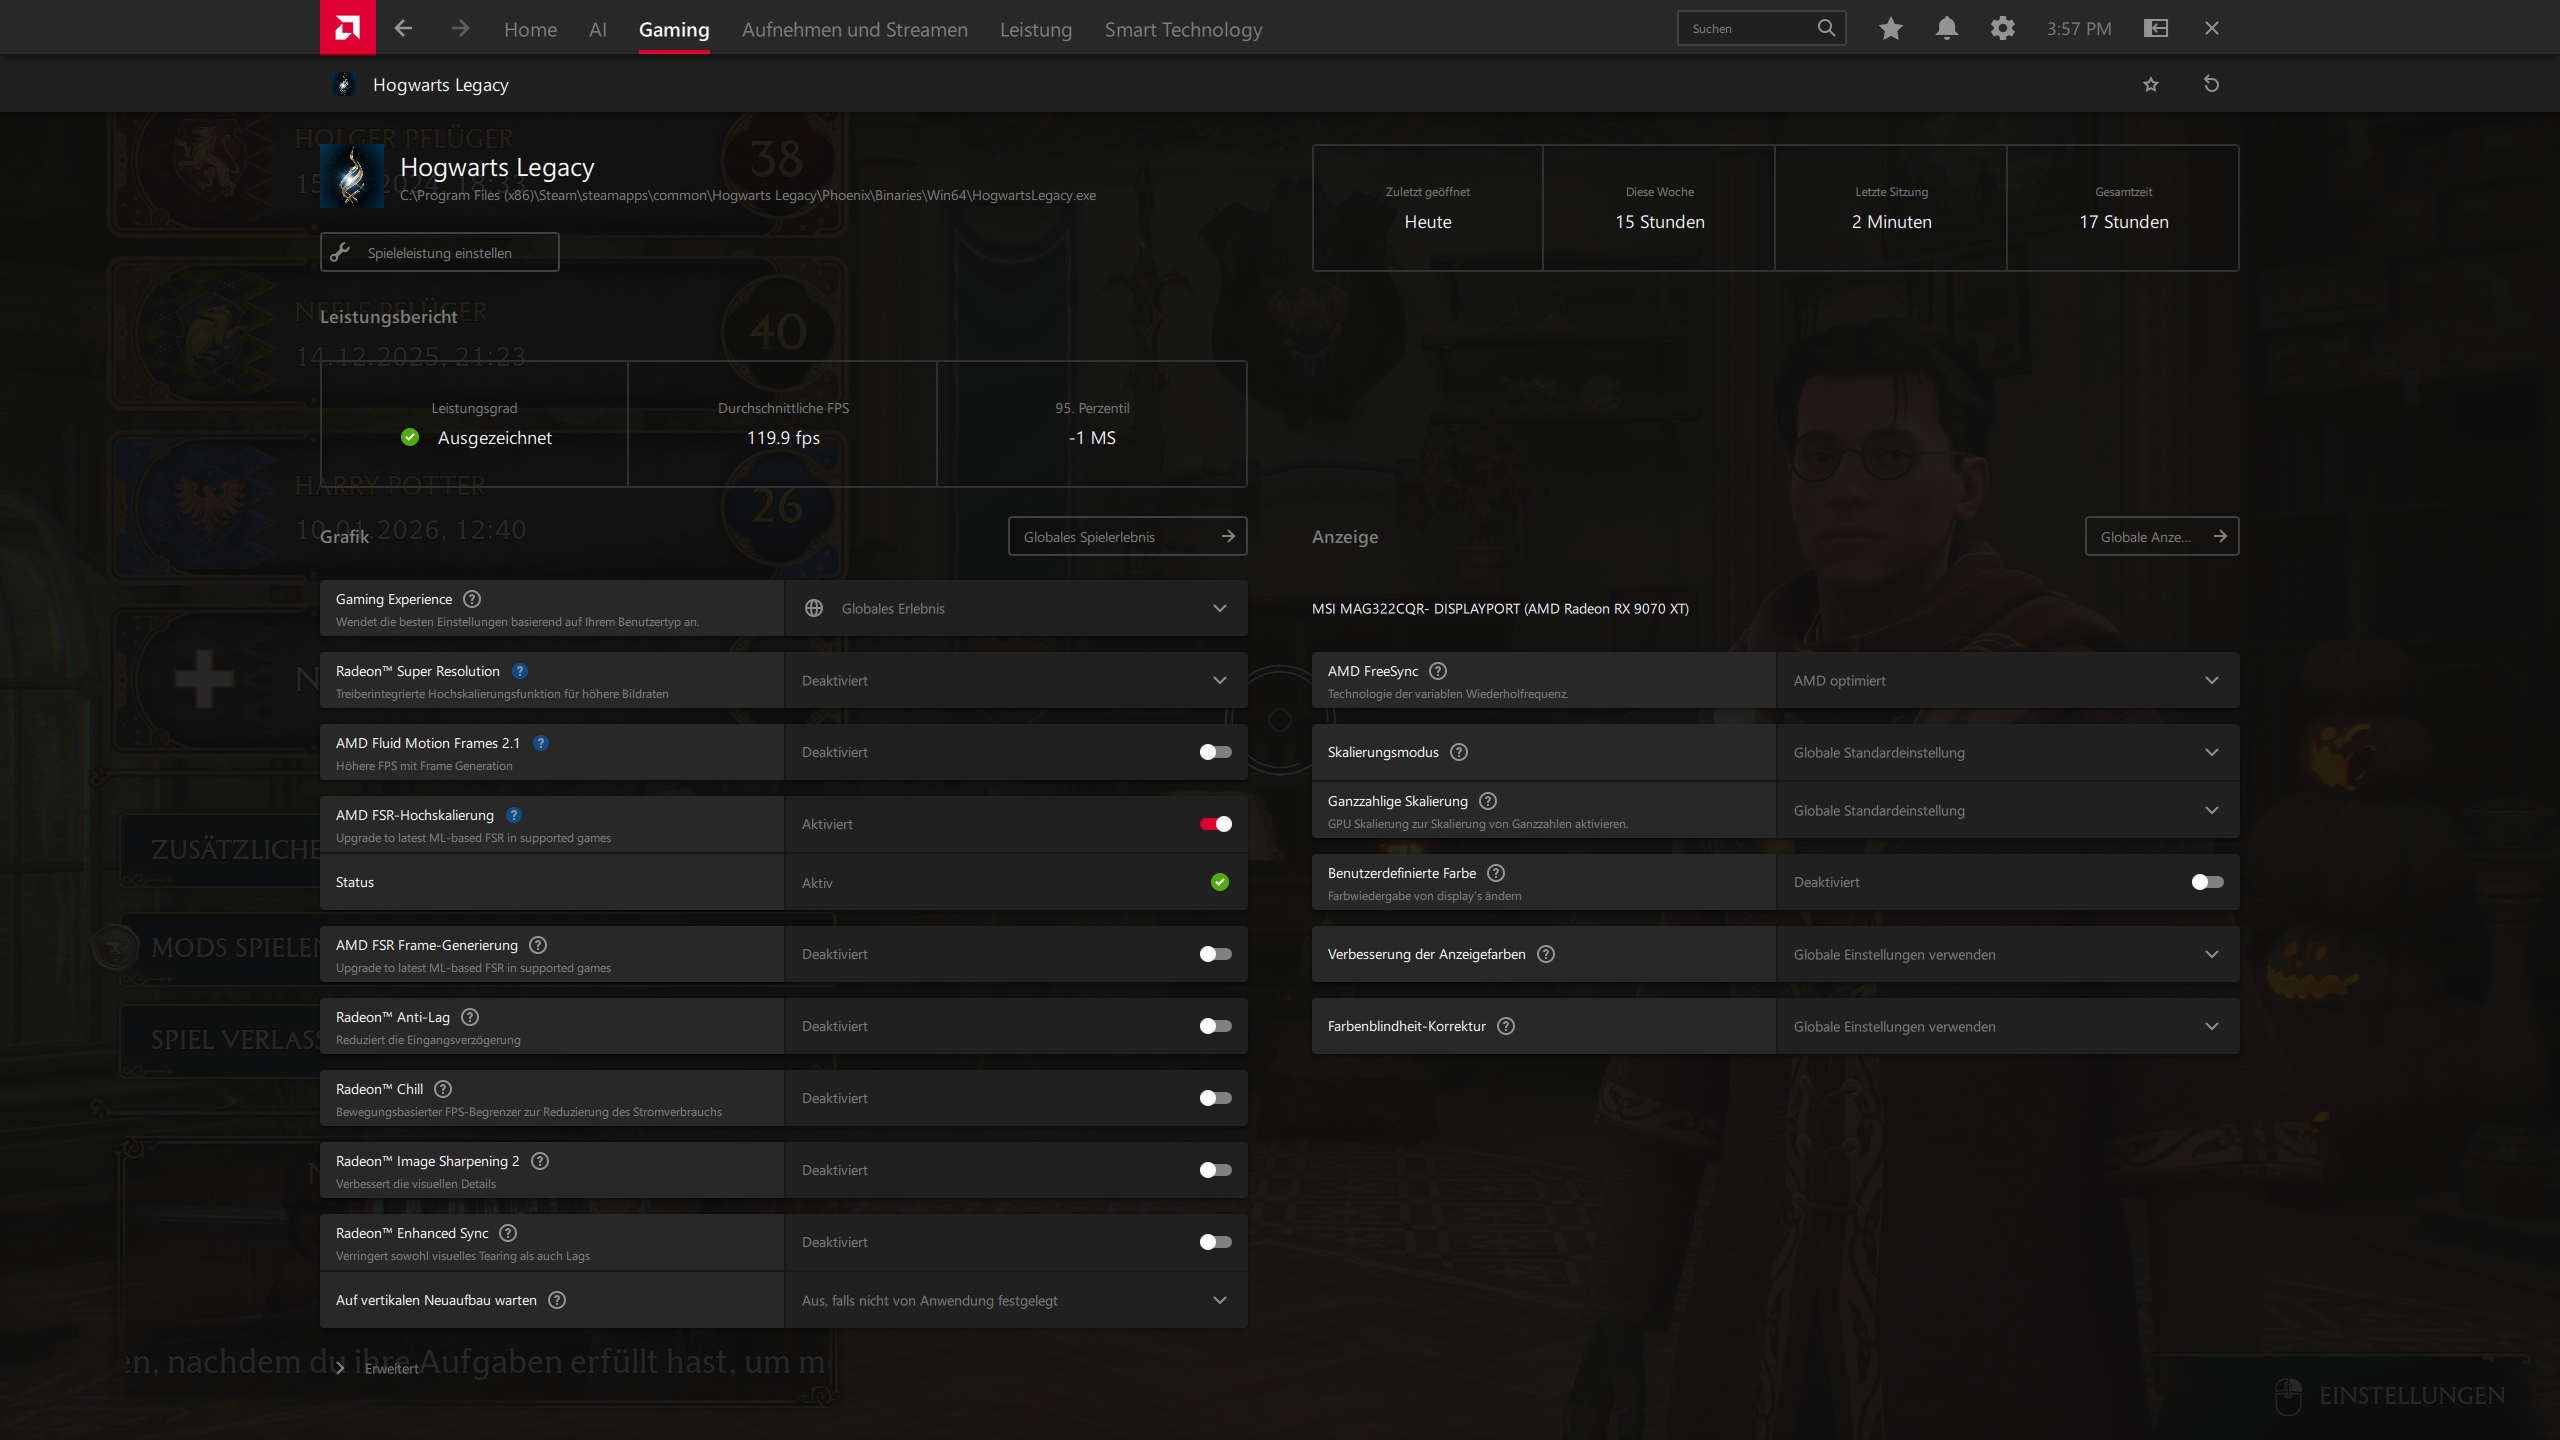
Task: Open settings gear icon
Action: 2002,28
